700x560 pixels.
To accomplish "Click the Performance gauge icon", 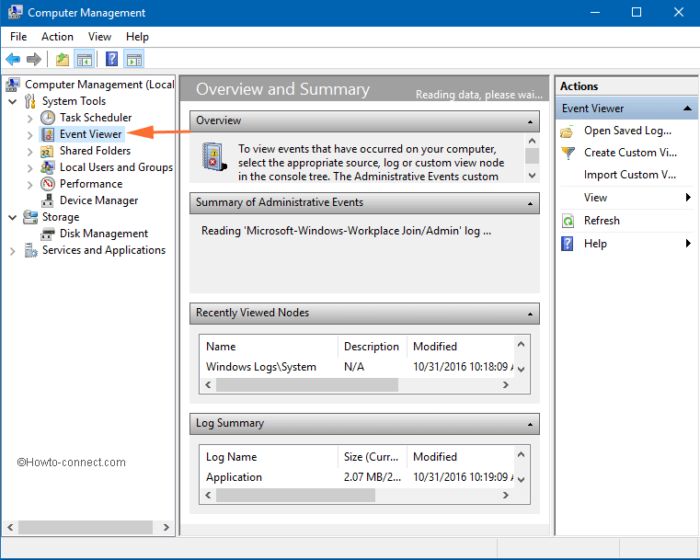I will click(x=48, y=184).
